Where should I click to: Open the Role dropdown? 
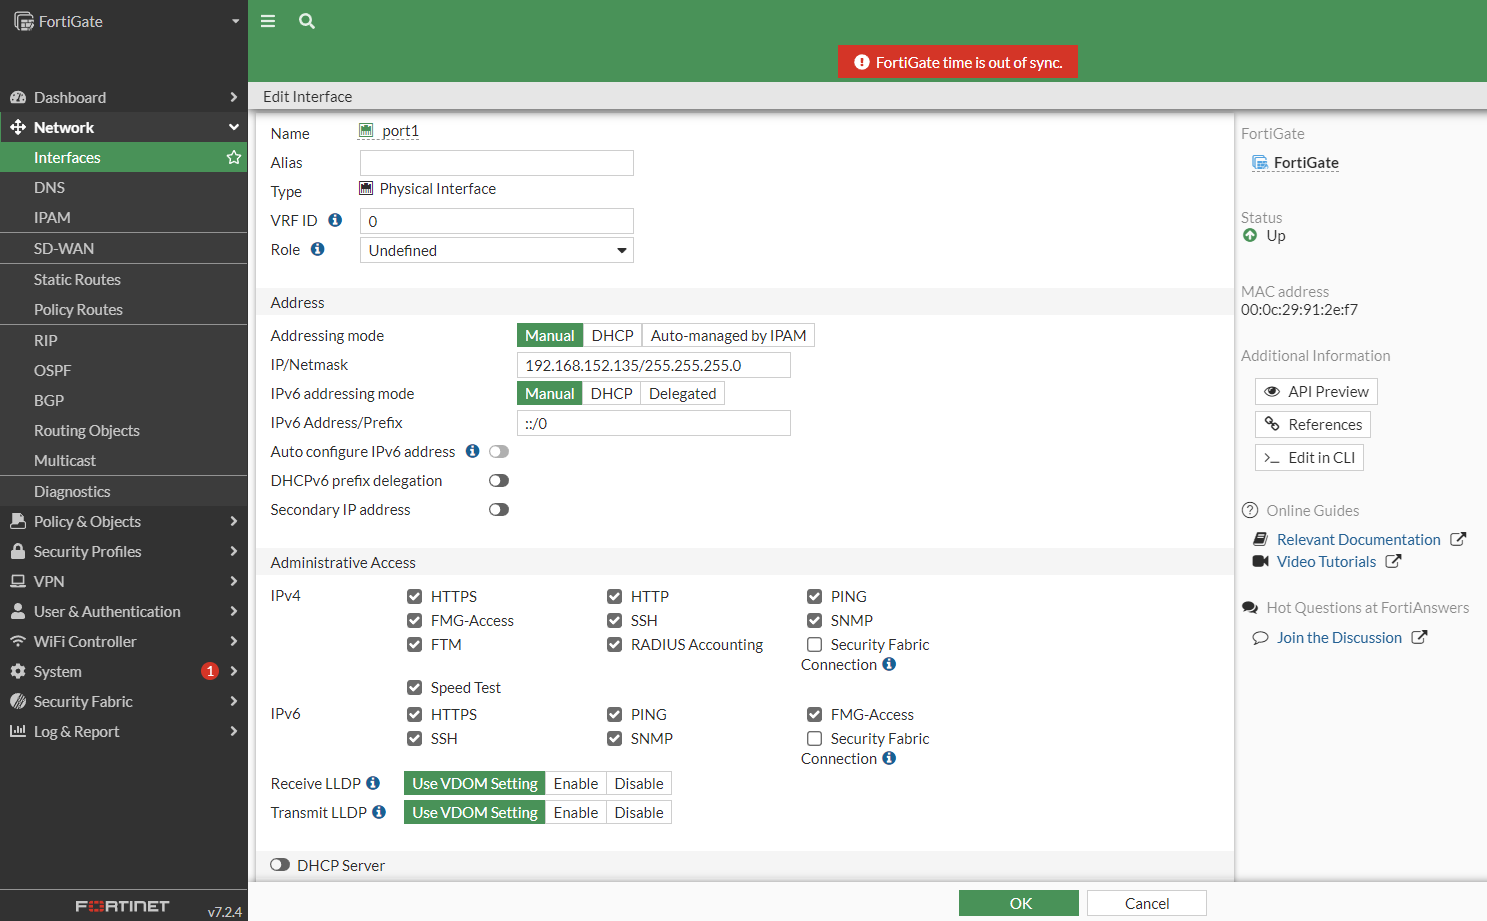click(x=497, y=250)
